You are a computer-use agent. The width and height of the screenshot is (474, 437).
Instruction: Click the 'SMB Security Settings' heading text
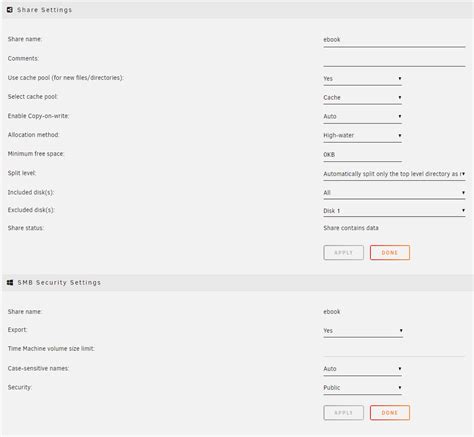click(x=59, y=283)
